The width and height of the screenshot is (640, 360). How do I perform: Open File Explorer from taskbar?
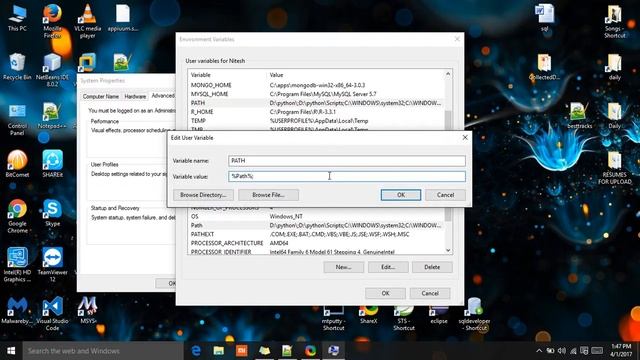pyautogui.click(x=219, y=351)
